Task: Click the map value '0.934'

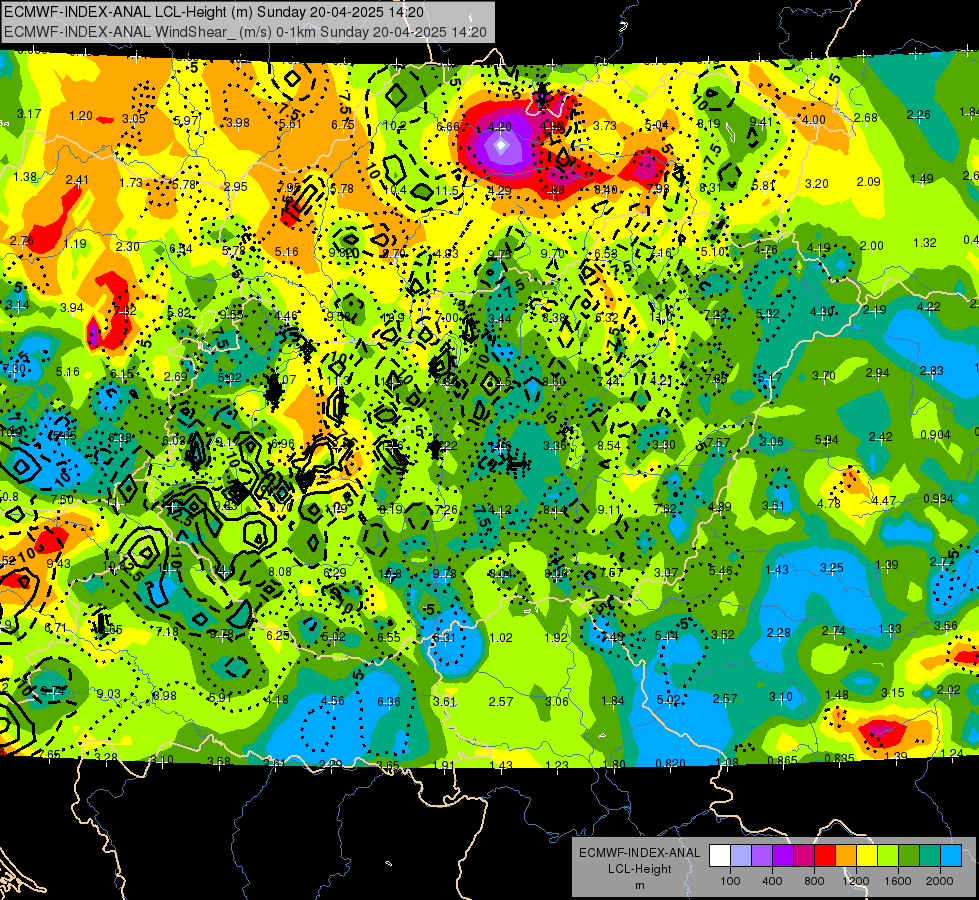Action: (938, 498)
